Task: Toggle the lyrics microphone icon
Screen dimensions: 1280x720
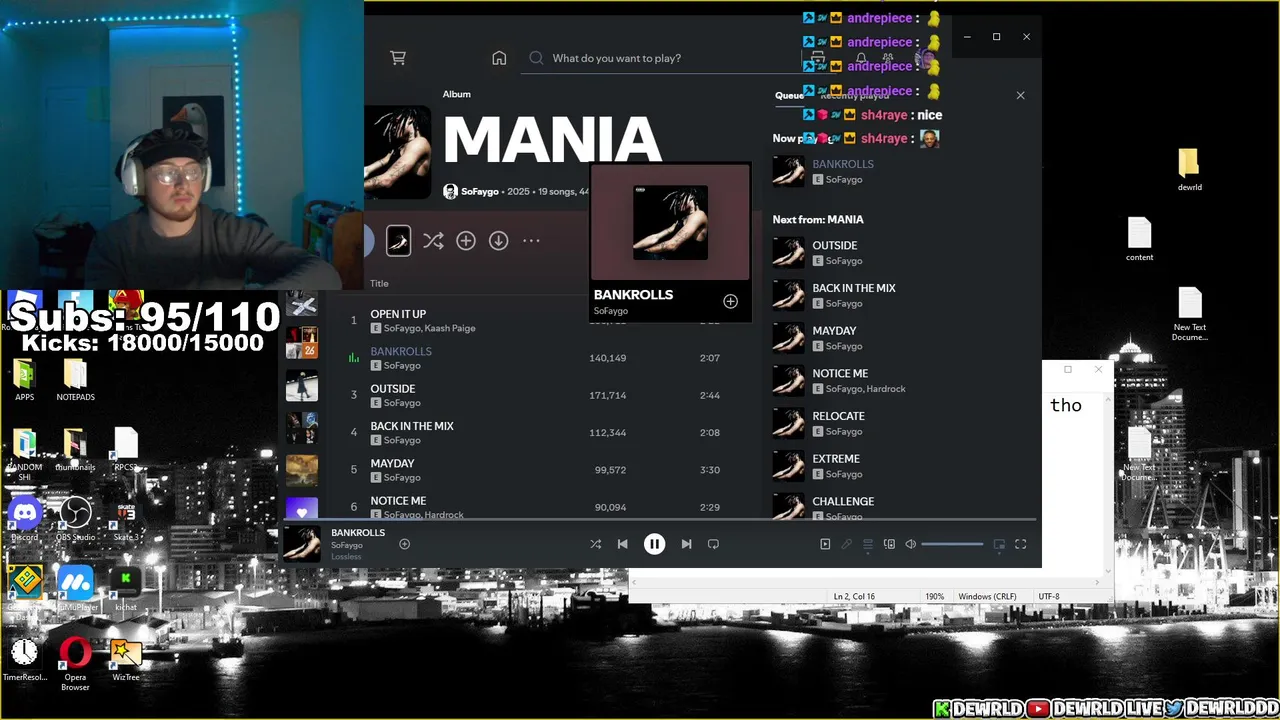Action: (846, 544)
